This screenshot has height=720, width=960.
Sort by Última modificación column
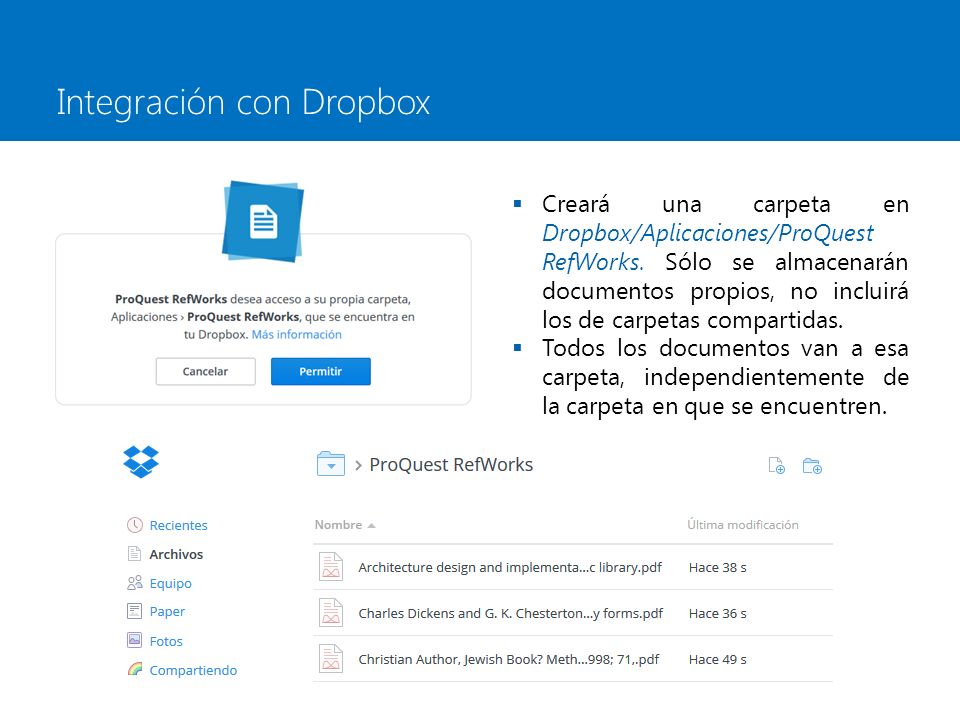pyautogui.click(x=743, y=525)
